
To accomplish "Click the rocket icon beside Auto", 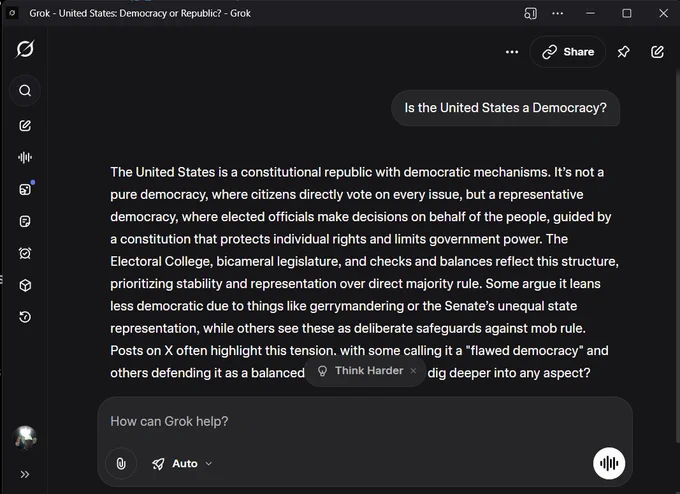I will coord(158,464).
